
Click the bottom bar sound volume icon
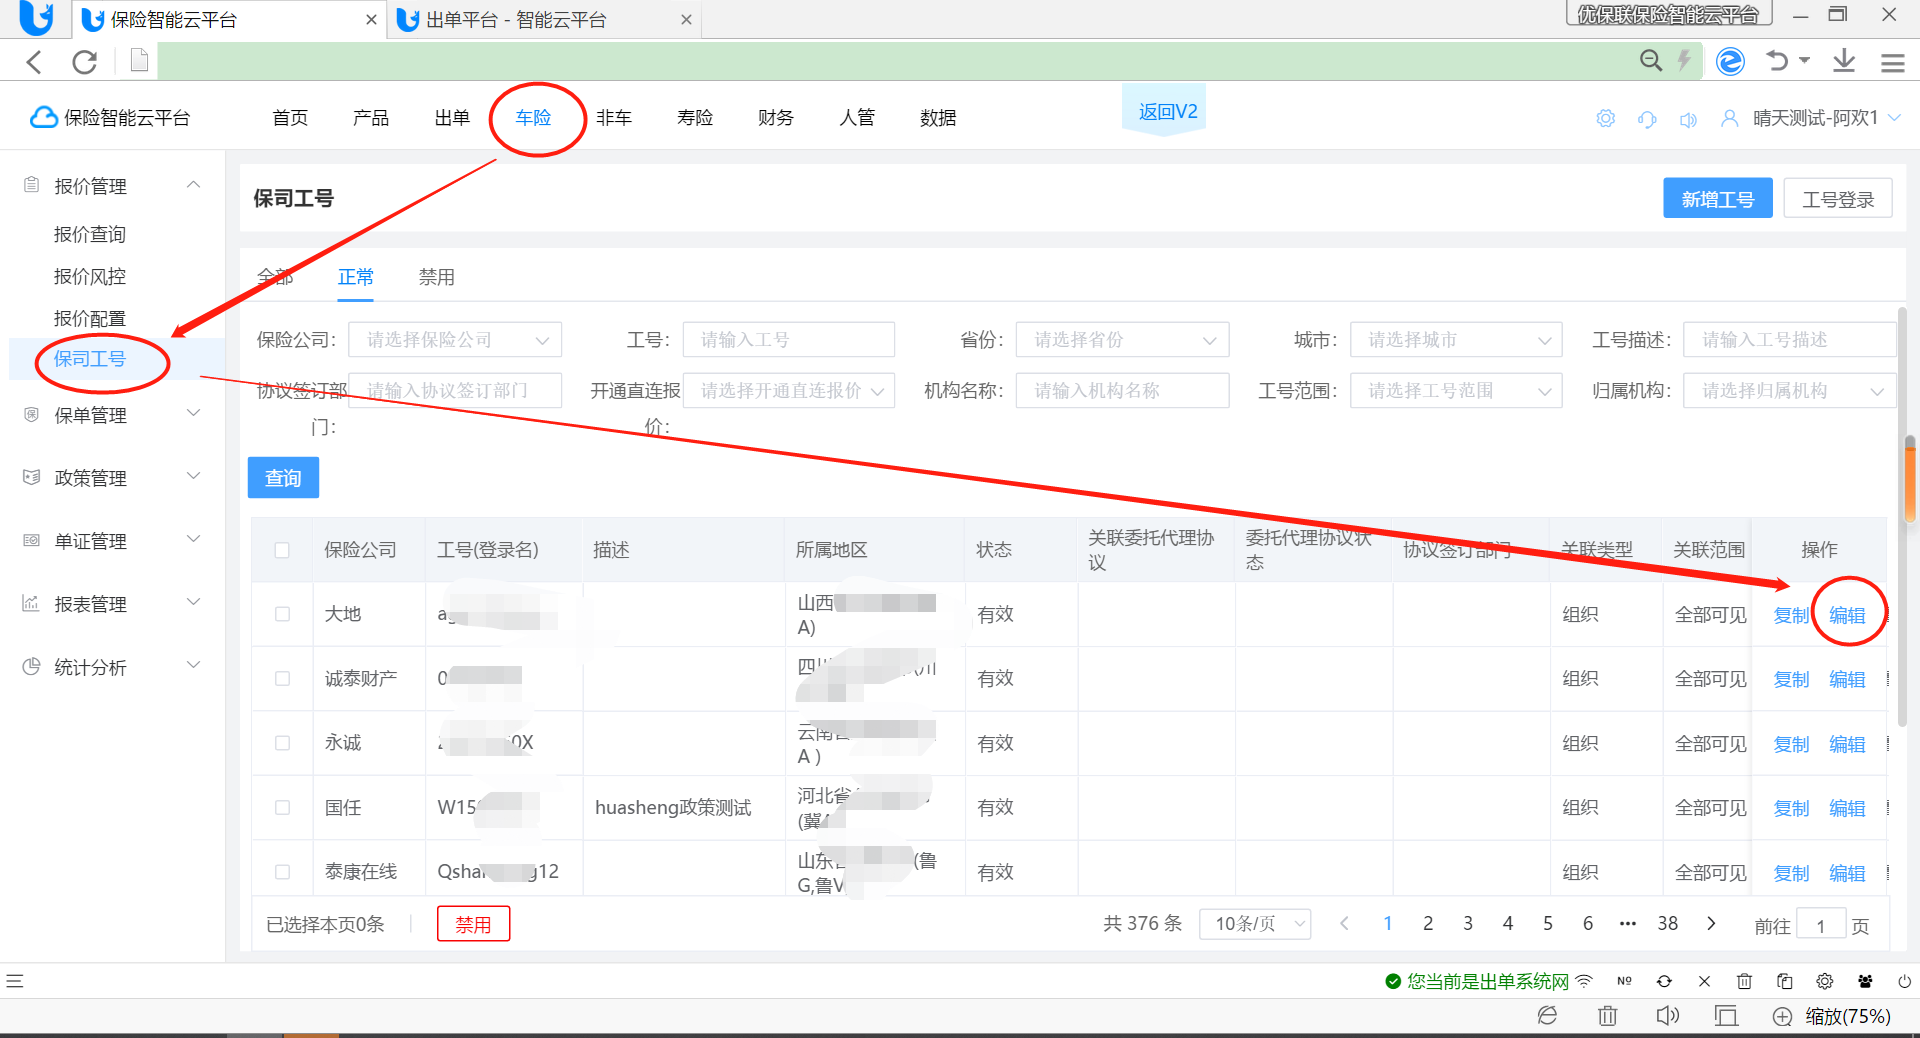1667,1016
